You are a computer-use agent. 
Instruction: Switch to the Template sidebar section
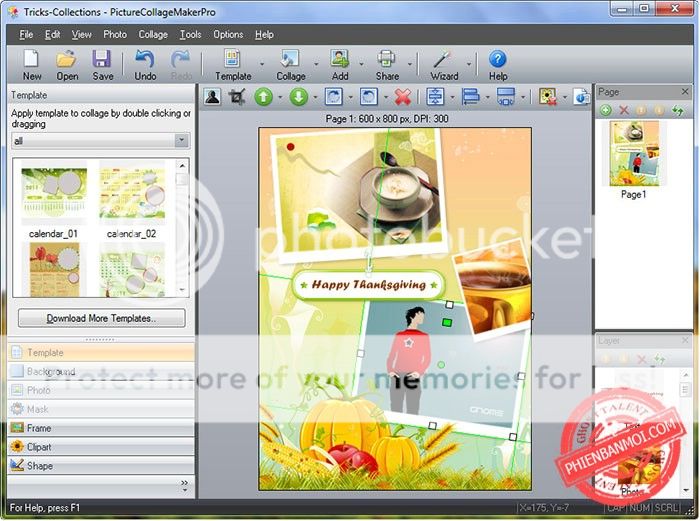(101, 352)
